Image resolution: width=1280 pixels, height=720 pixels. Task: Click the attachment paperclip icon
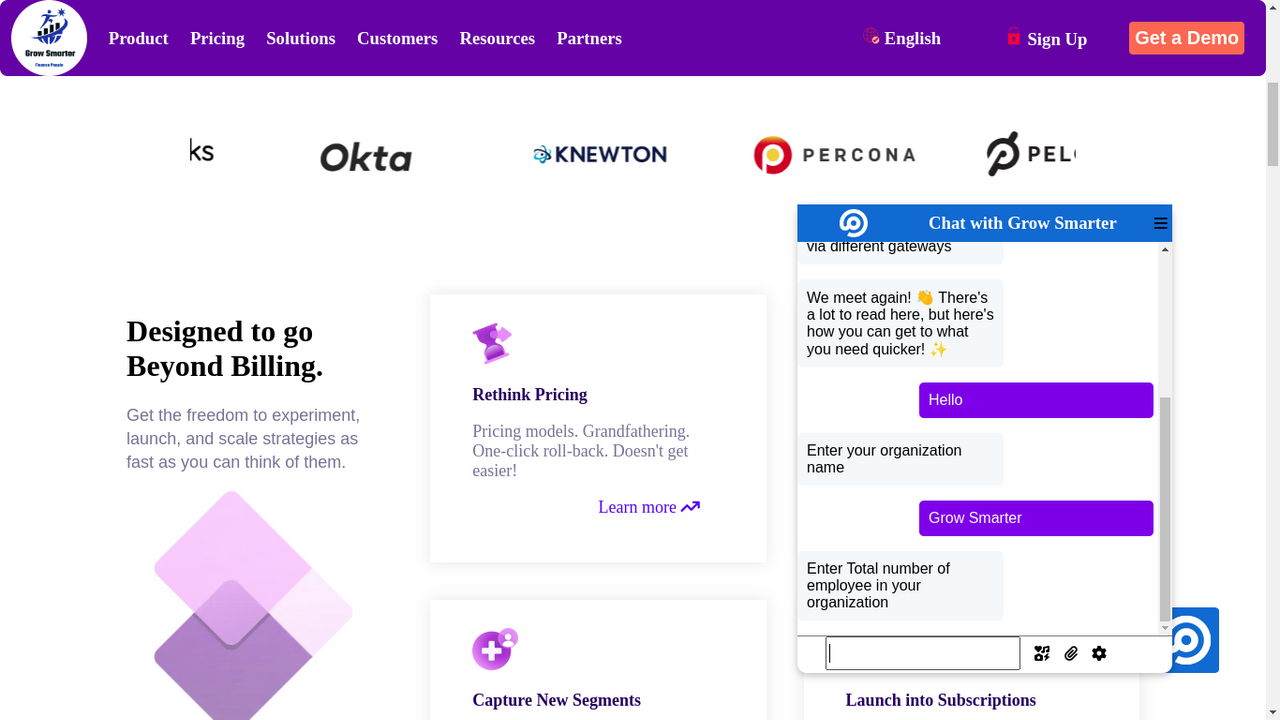[1071, 653]
